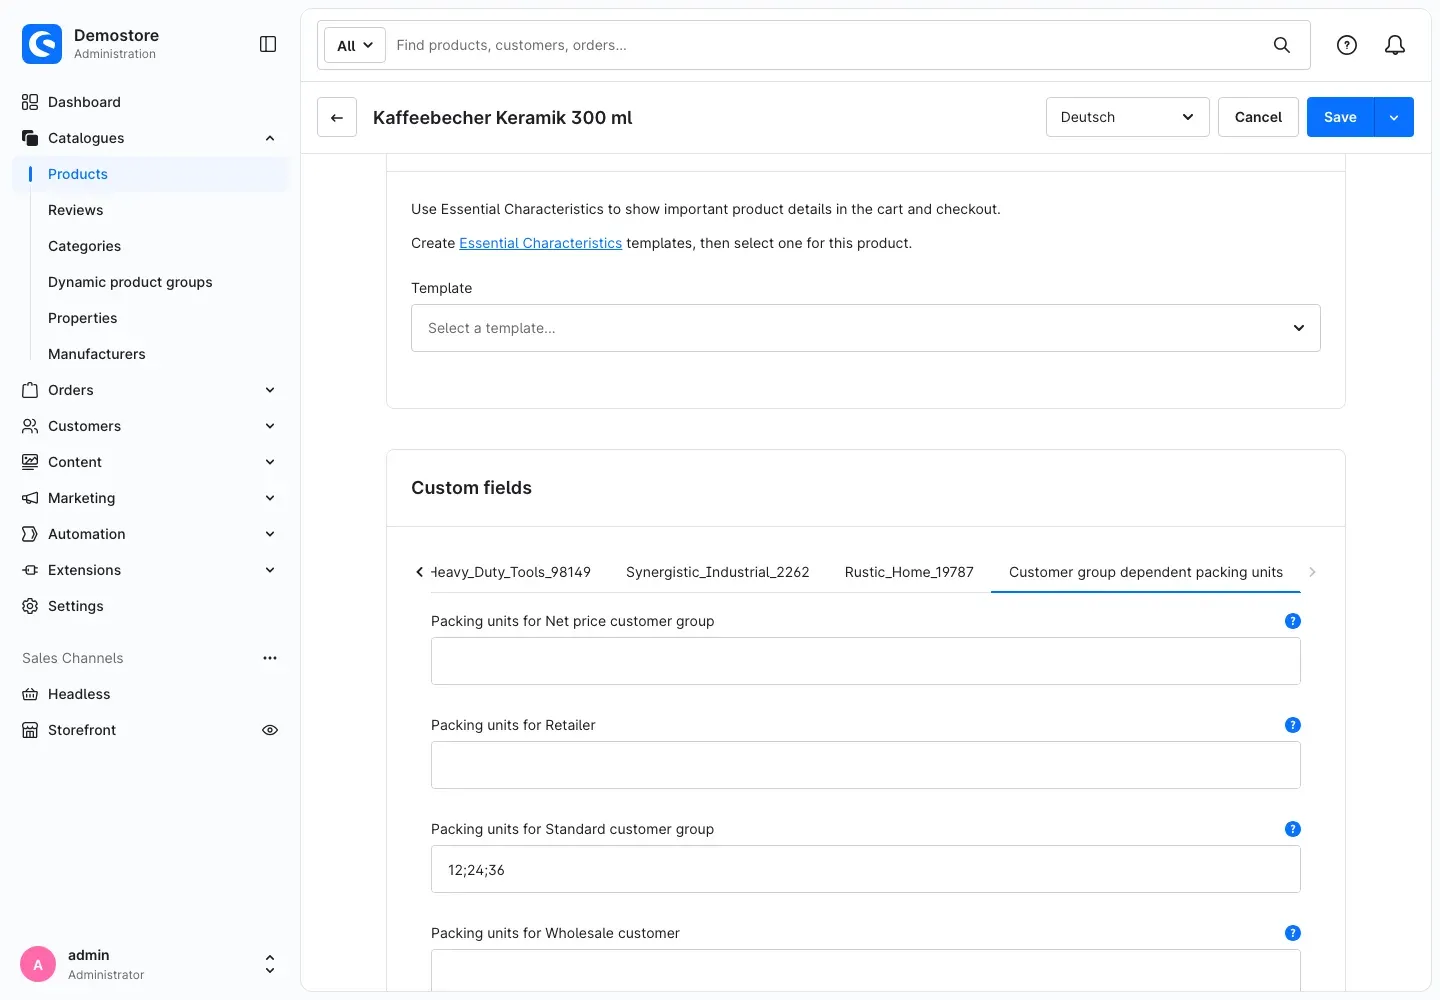Click the search magnifier icon

(1281, 45)
